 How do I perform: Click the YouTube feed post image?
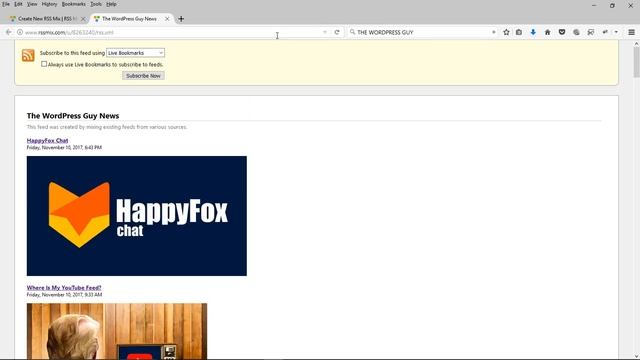117,331
